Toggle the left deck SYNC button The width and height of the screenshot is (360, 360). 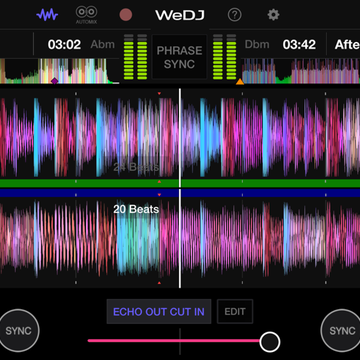[x=18, y=330]
